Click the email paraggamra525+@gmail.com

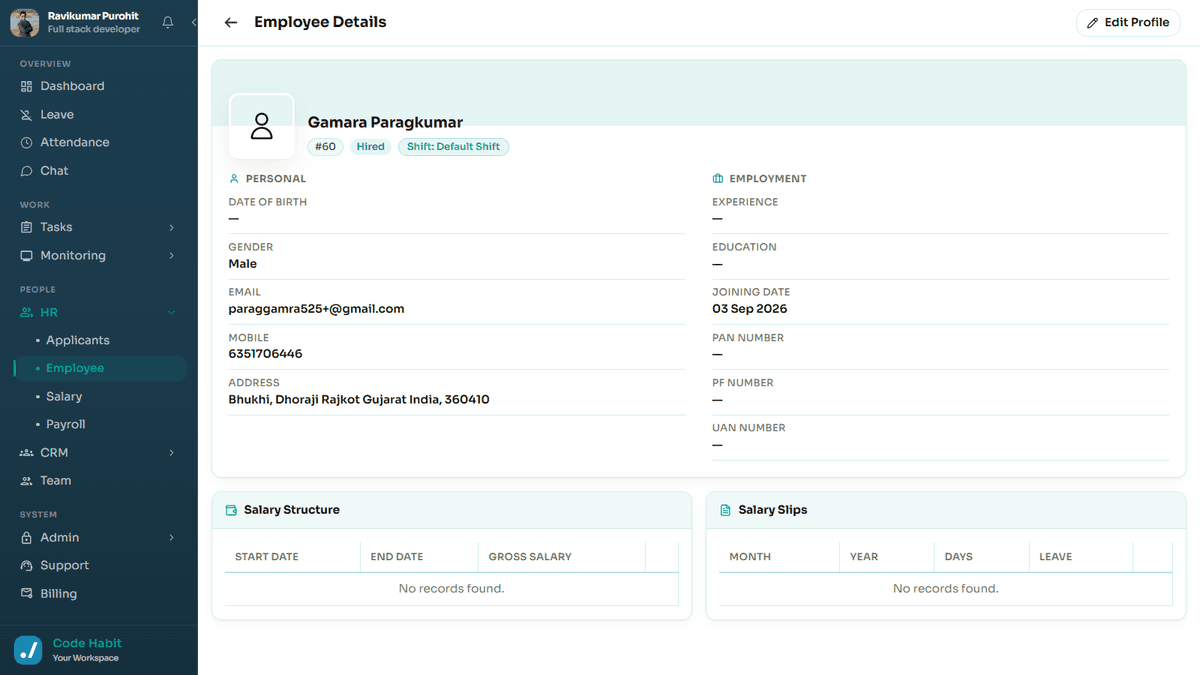point(316,309)
